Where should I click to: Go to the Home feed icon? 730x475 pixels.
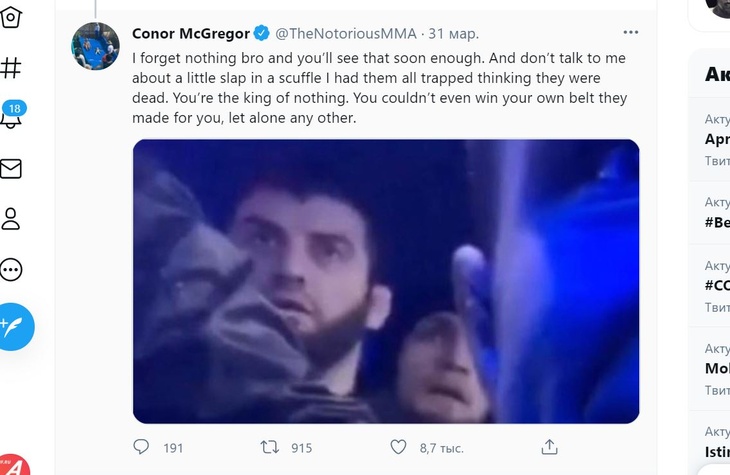[x=11, y=19]
